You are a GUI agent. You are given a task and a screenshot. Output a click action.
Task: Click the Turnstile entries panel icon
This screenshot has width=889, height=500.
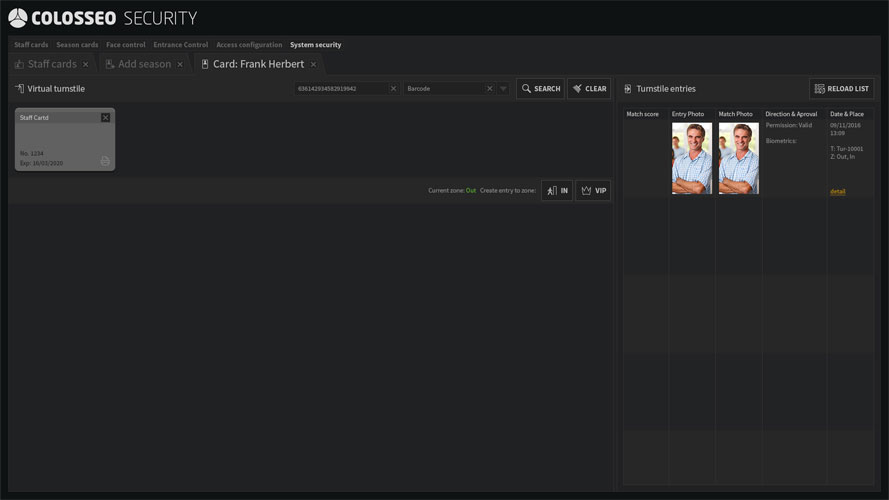tap(628, 88)
